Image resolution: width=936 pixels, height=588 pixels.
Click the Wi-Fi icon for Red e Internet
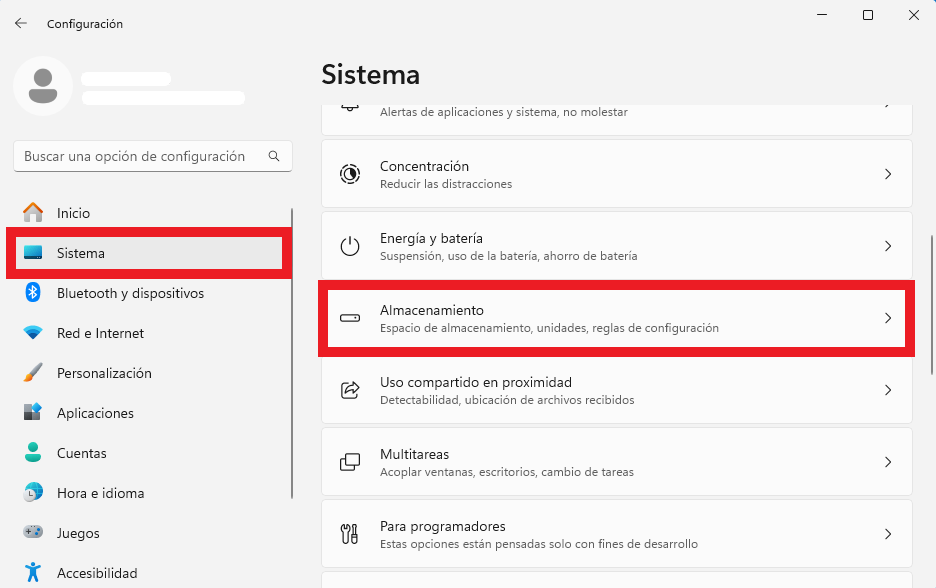33,333
